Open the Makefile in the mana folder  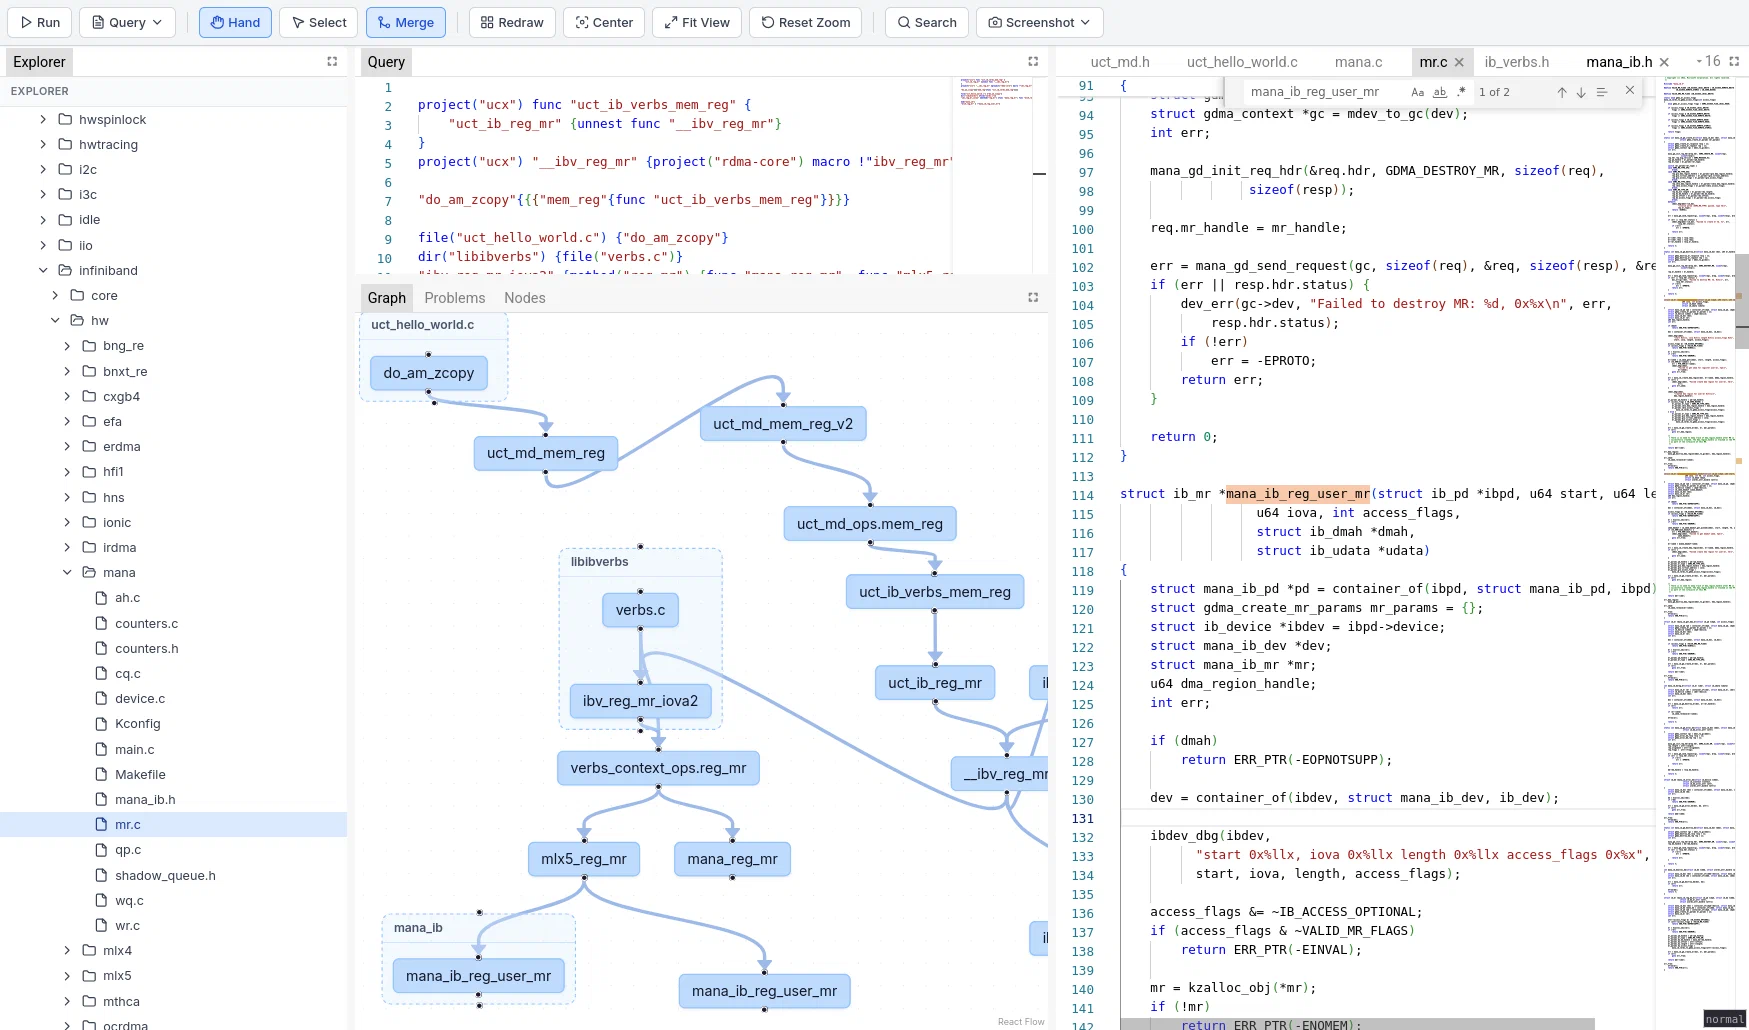tap(173, 774)
